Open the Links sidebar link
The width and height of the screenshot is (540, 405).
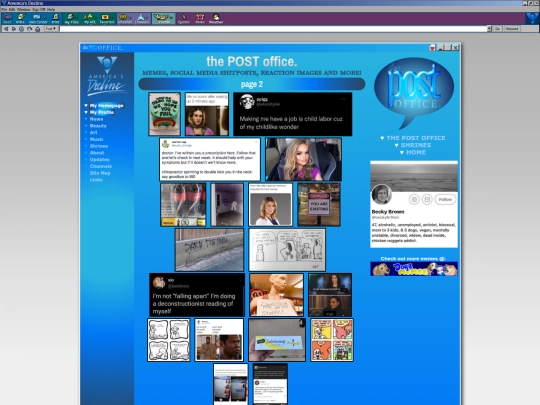96,180
